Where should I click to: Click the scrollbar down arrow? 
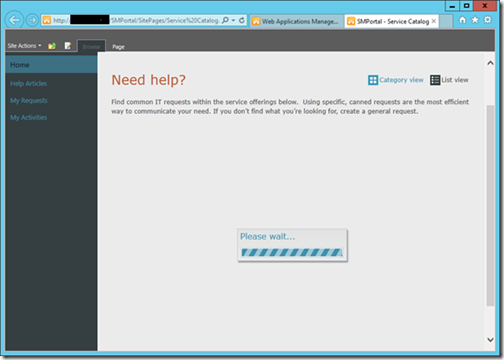point(490,340)
